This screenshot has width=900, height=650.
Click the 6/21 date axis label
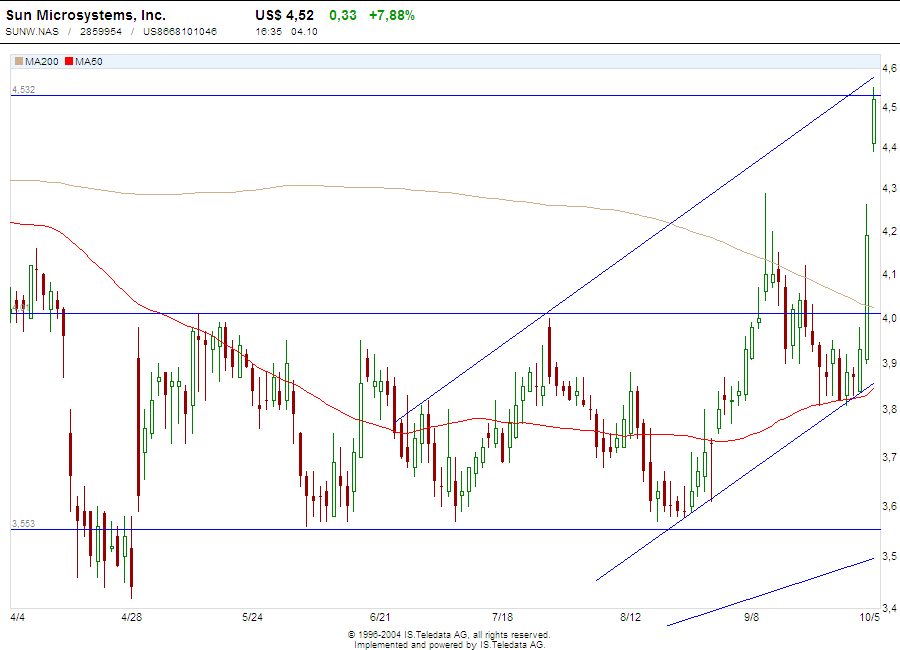pos(380,617)
